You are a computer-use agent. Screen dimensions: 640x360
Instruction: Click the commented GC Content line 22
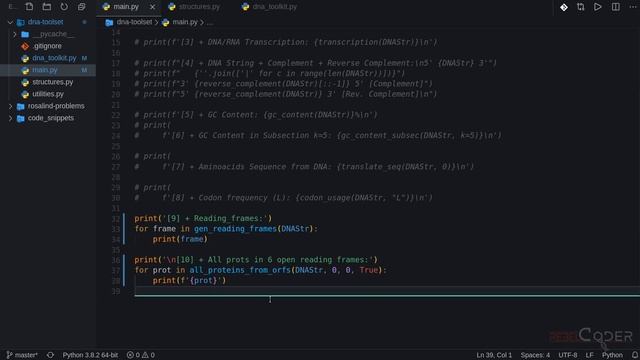[x=256, y=115]
